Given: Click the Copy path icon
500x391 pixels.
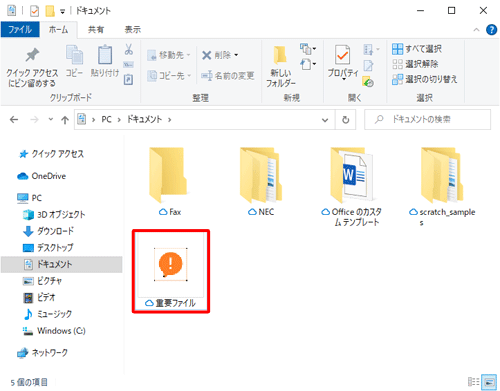Looking at the screenshot, I should [x=129, y=65].
